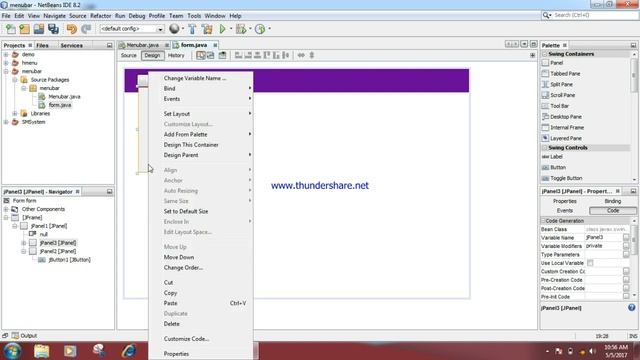Undo the last action from the toolbar
The image size is (640, 360).
pyautogui.click(x=71, y=29)
